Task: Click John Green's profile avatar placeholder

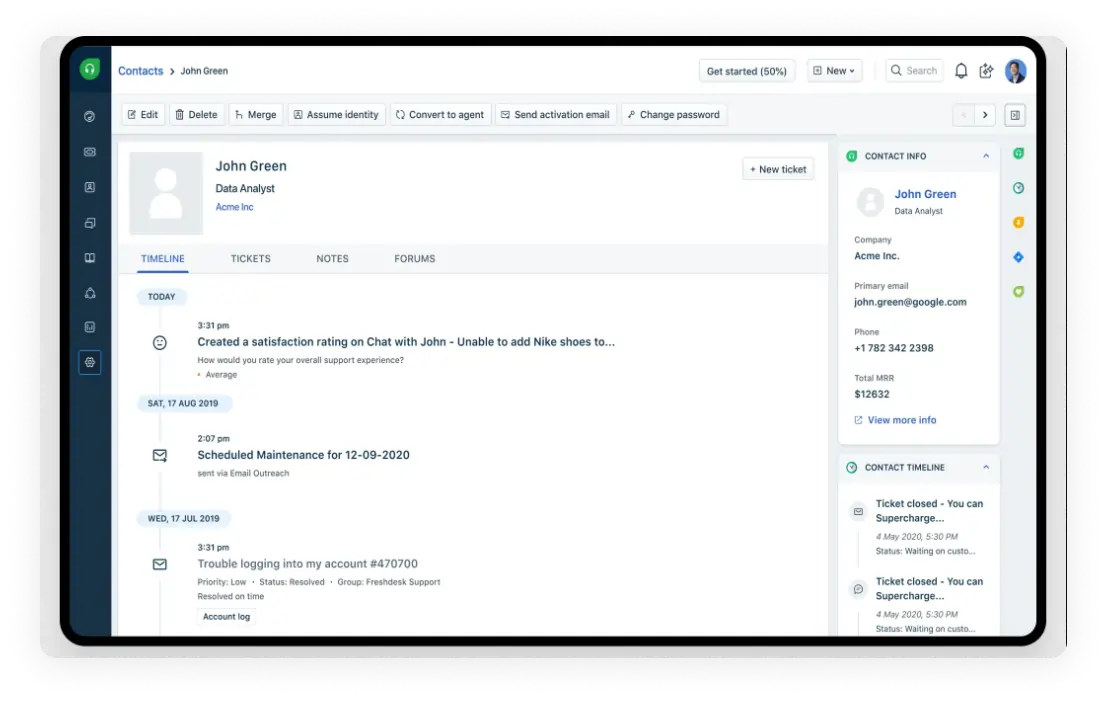Action: coord(165,191)
